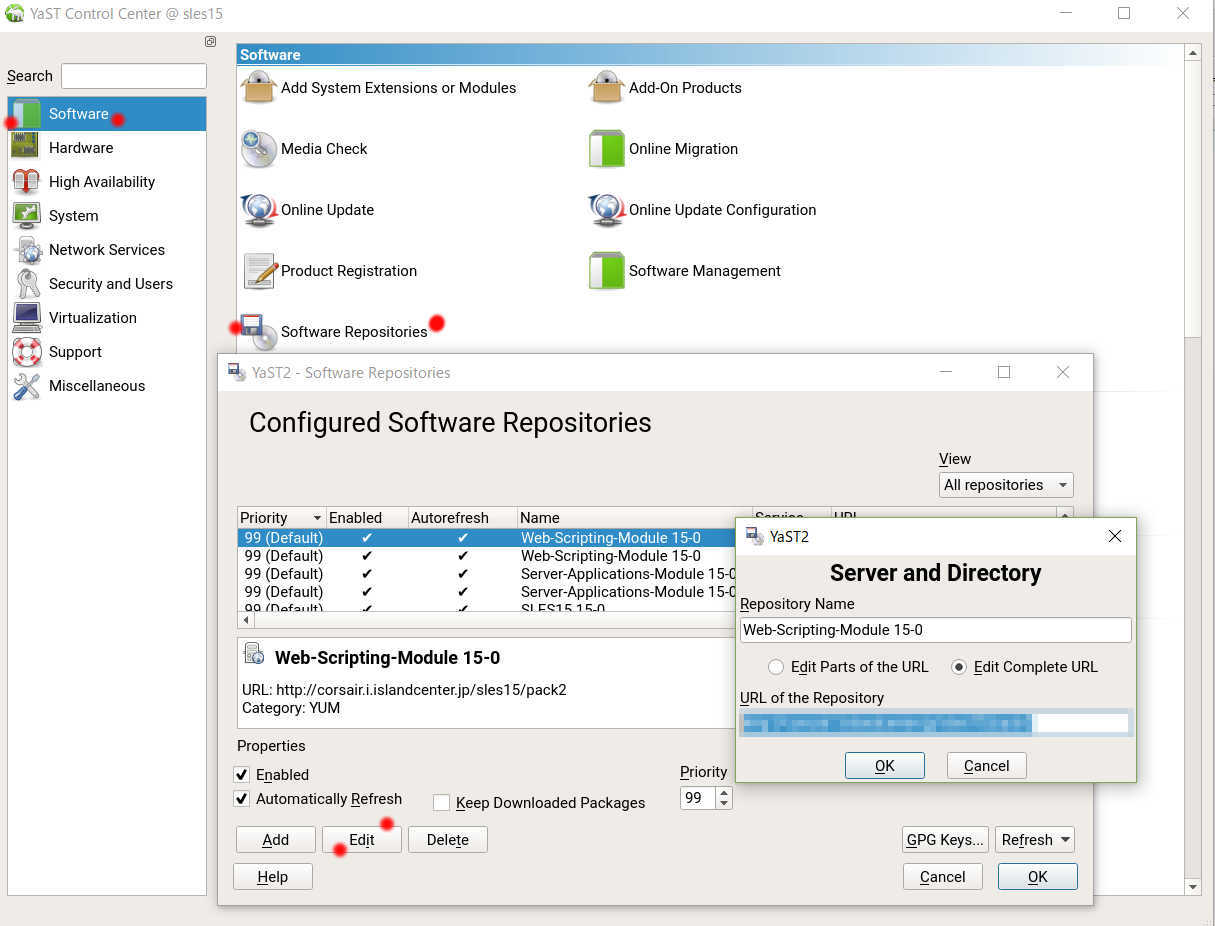Launch the Software Repositories icon
1215x926 pixels.
pyautogui.click(x=259, y=331)
